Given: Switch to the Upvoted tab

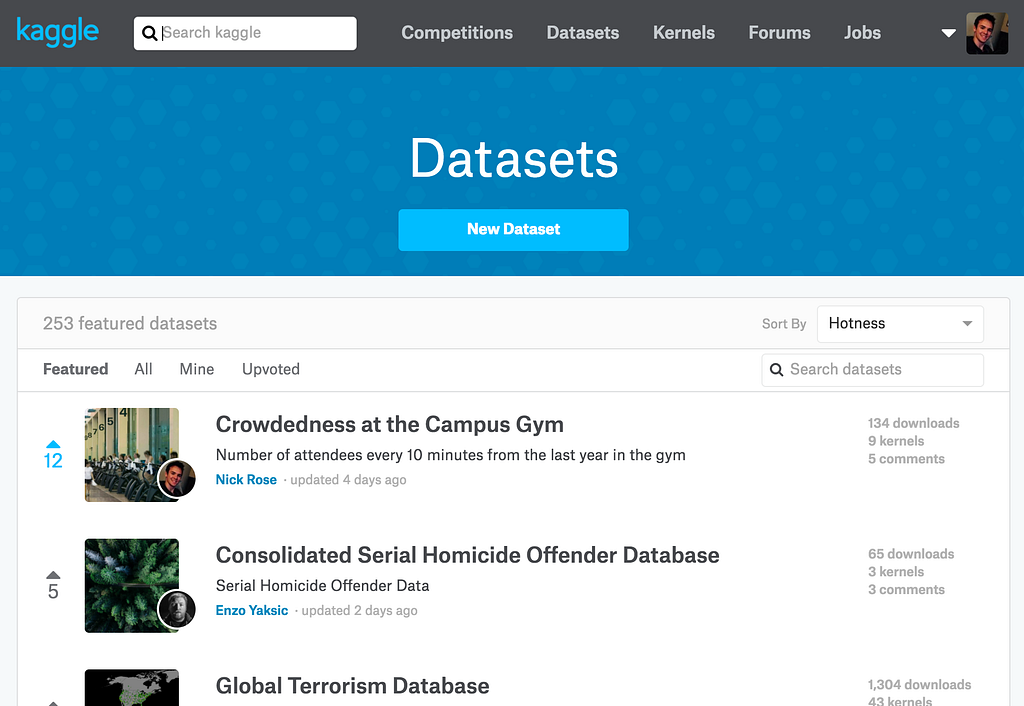Looking at the screenshot, I should [270, 369].
